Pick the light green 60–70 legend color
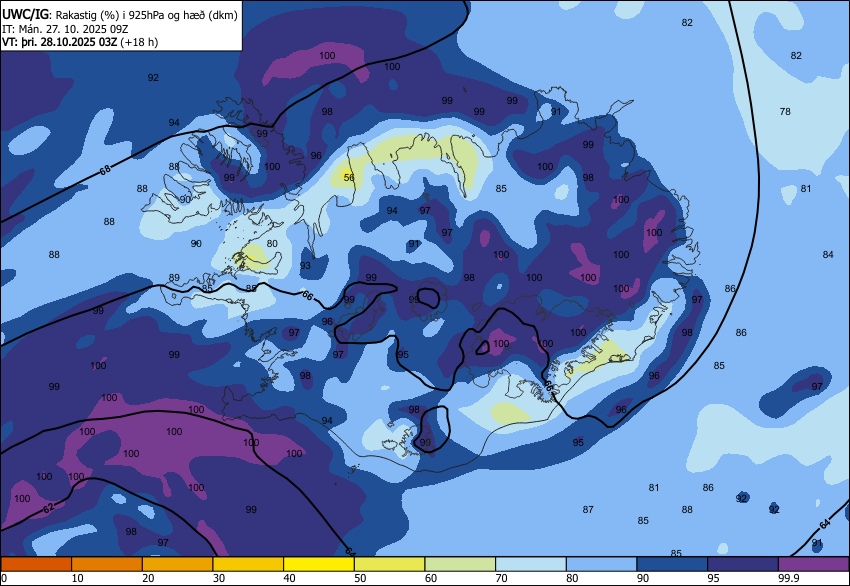 (460, 564)
